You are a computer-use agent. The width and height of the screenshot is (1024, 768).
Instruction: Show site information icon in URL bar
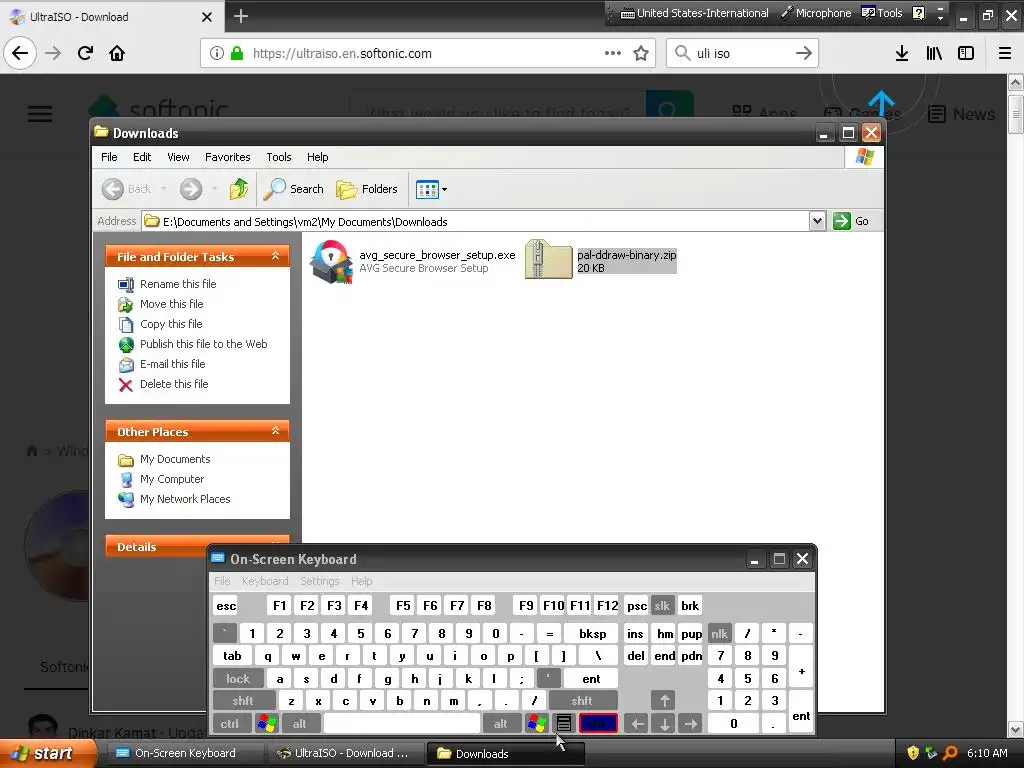click(x=217, y=53)
